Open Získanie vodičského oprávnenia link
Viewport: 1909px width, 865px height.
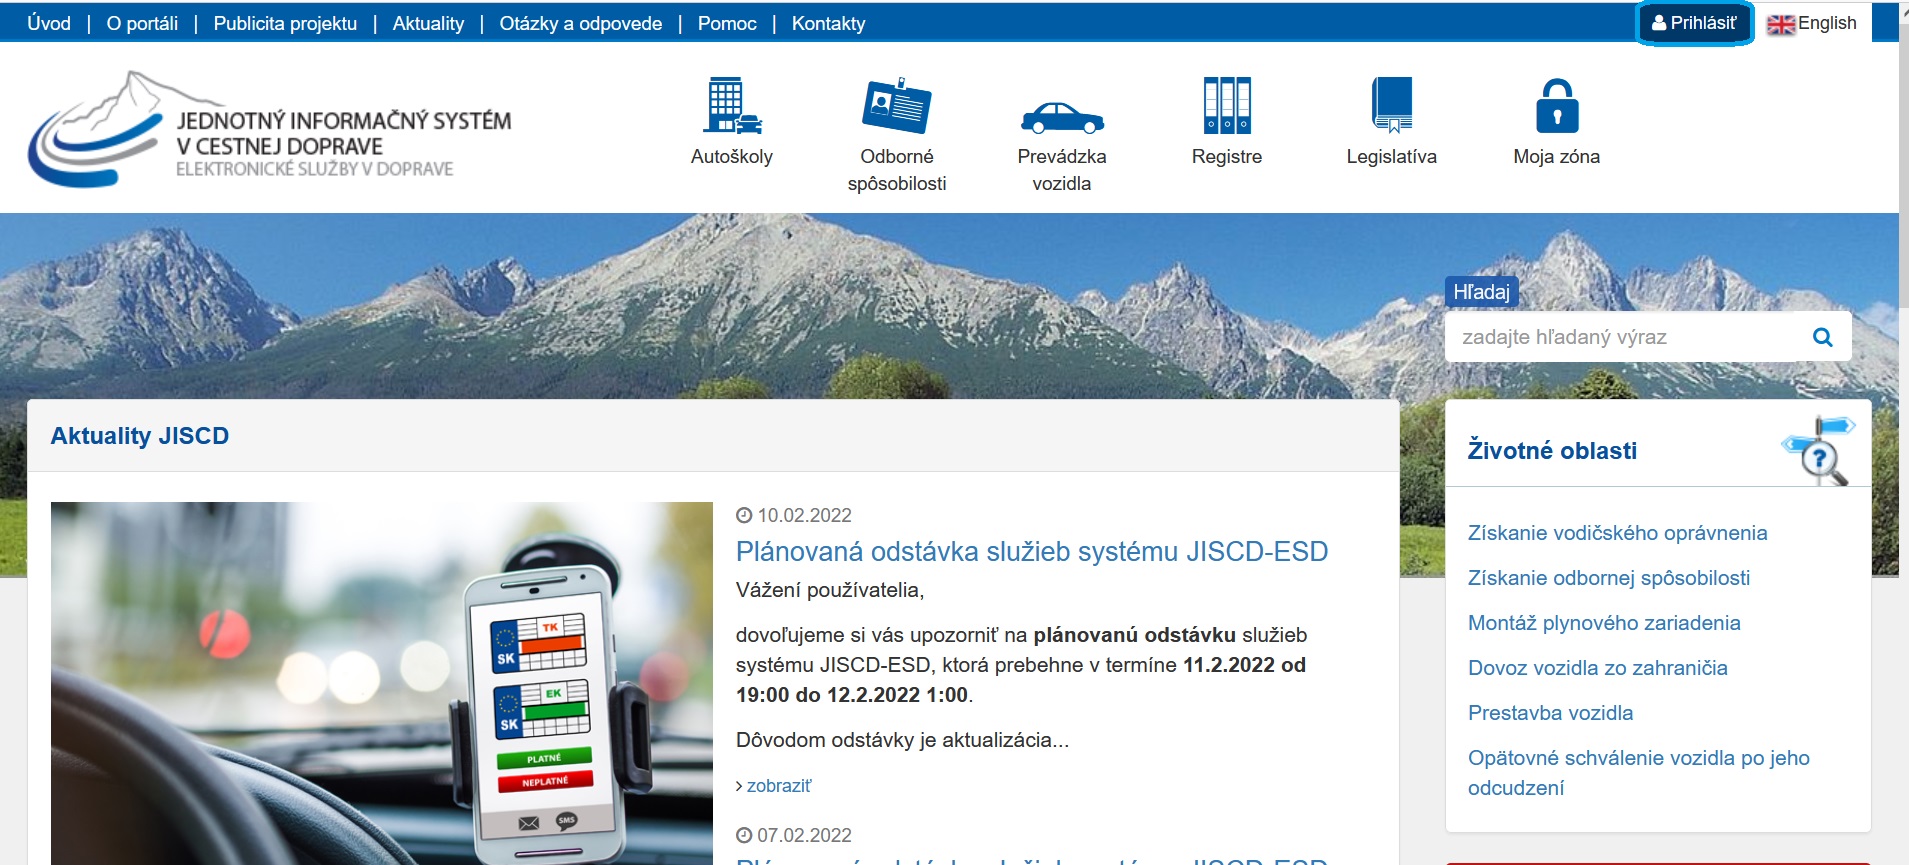point(1617,533)
